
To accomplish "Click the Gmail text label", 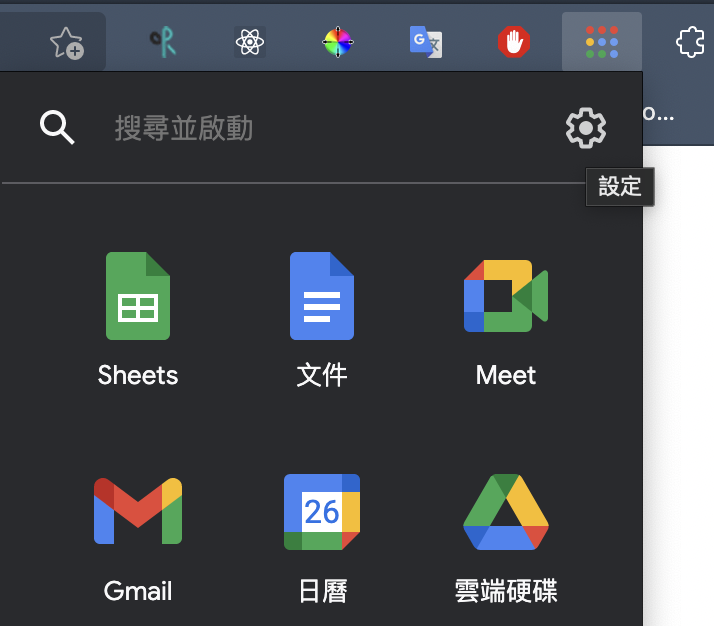I will tap(138, 591).
